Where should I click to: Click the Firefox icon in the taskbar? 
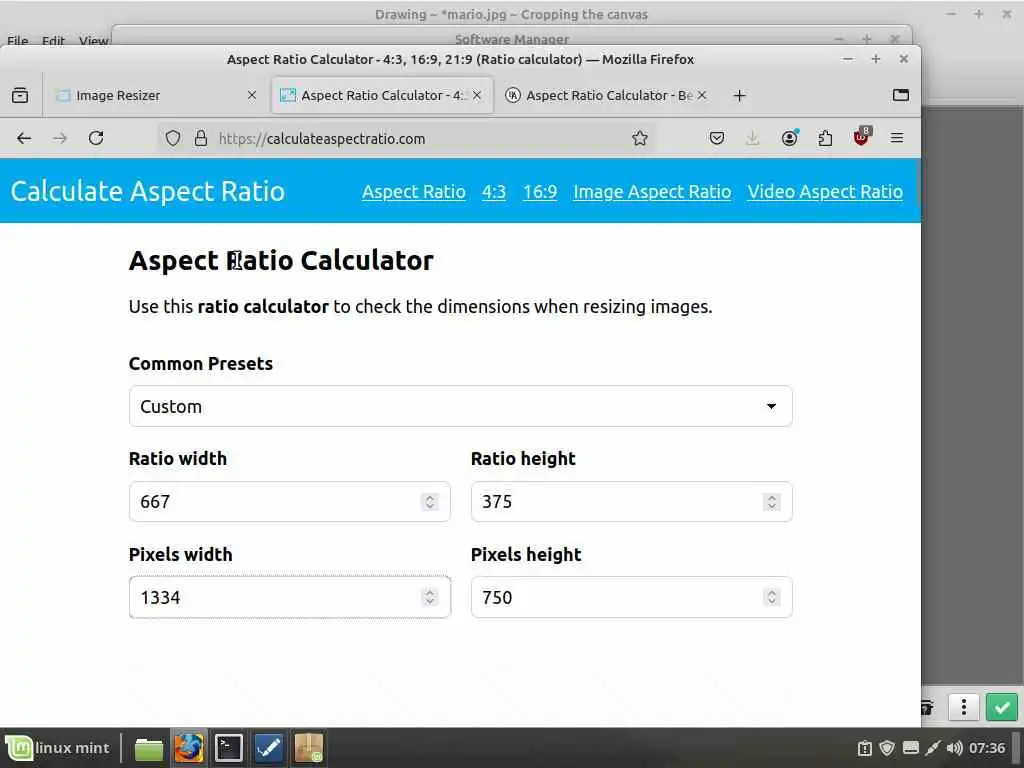[189, 748]
